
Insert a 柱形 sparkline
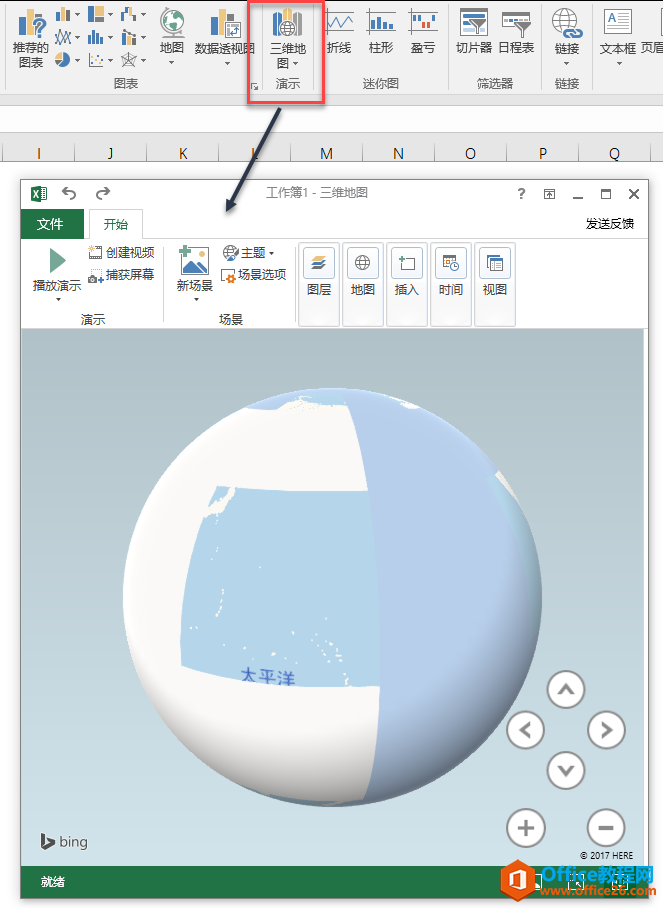tap(380, 33)
